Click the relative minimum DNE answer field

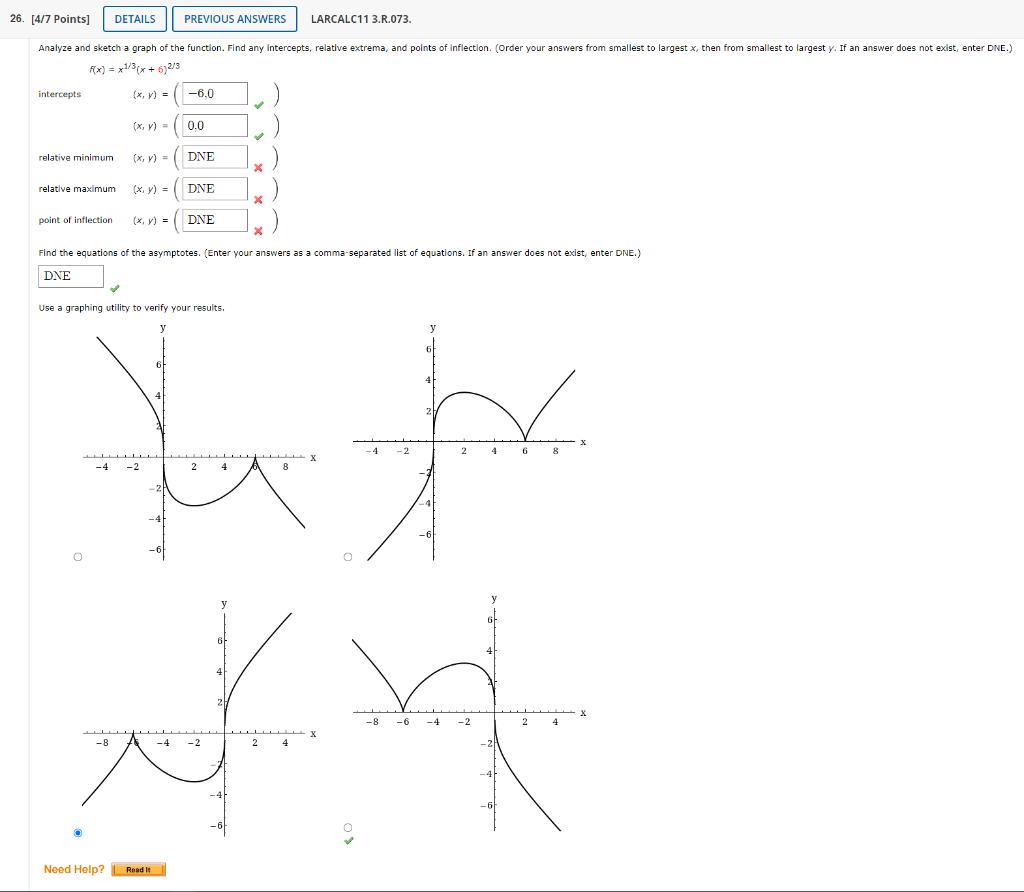coord(213,156)
